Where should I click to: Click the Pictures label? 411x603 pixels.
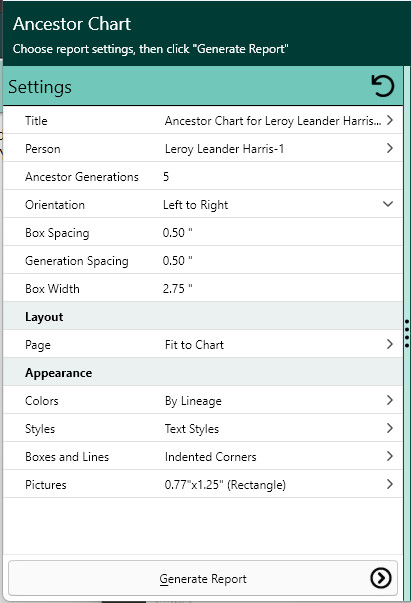(46, 485)
